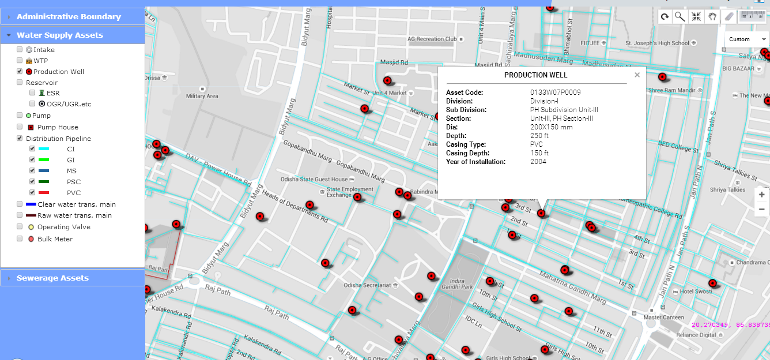This screenshot has width=770, height=360.
Task: Click the blue MS color swatch
Action: click(43, 171)
